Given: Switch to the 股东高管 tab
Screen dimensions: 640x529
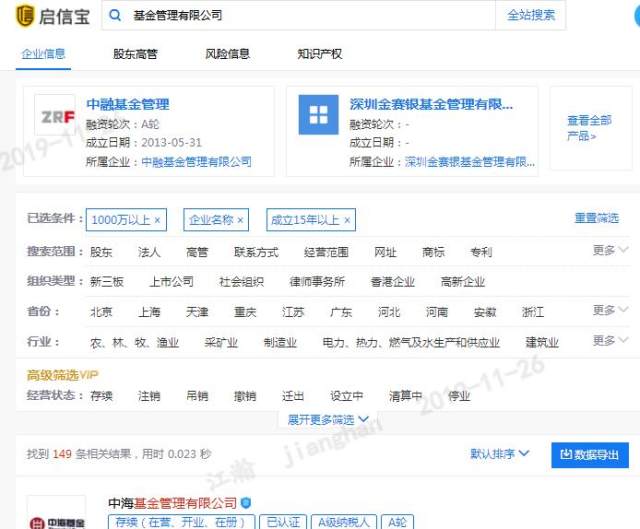Looking at the screenshot, I should 135,54.
